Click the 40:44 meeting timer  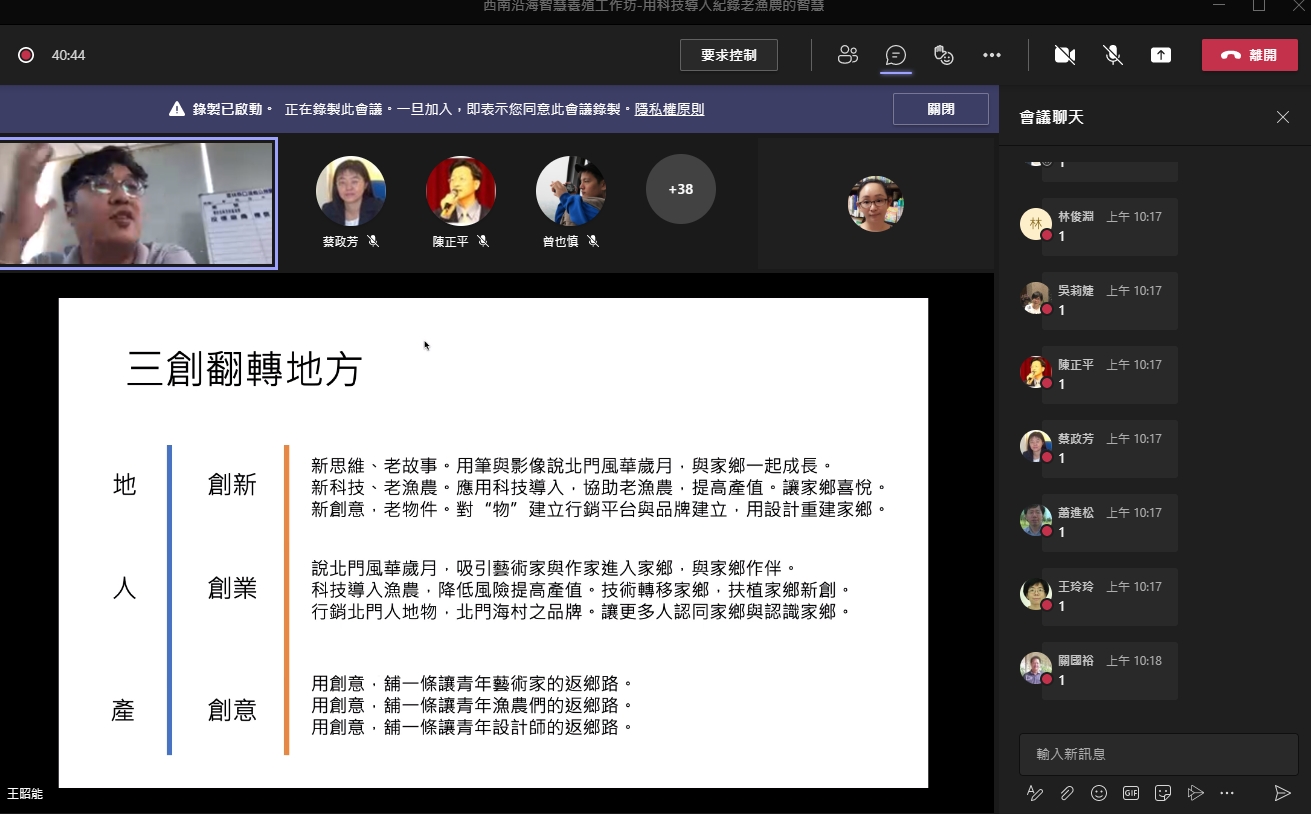click(x=69, y=55)
